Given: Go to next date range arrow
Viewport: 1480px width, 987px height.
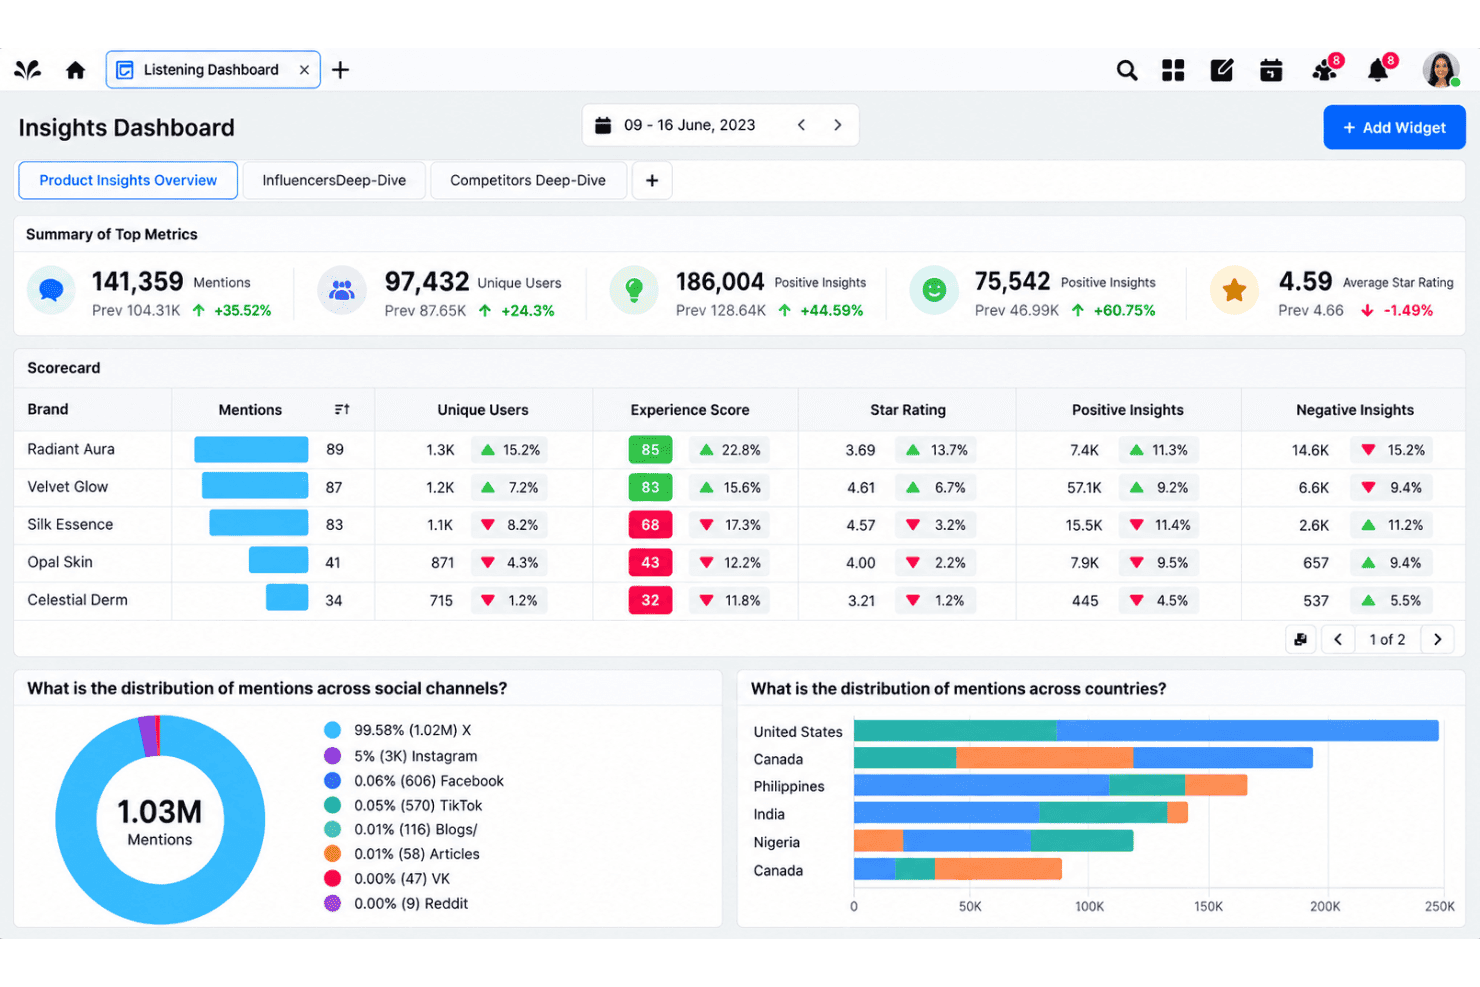Looking at the screenshot, I should 838,125.
